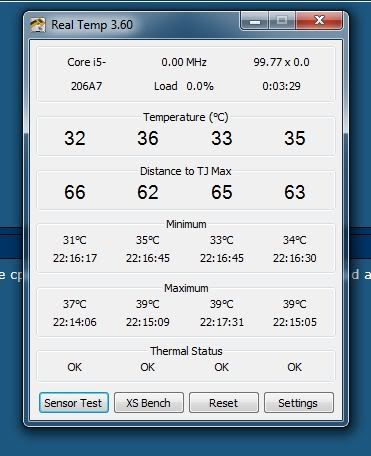Click the maximize button in the title bar

point(282,21)
